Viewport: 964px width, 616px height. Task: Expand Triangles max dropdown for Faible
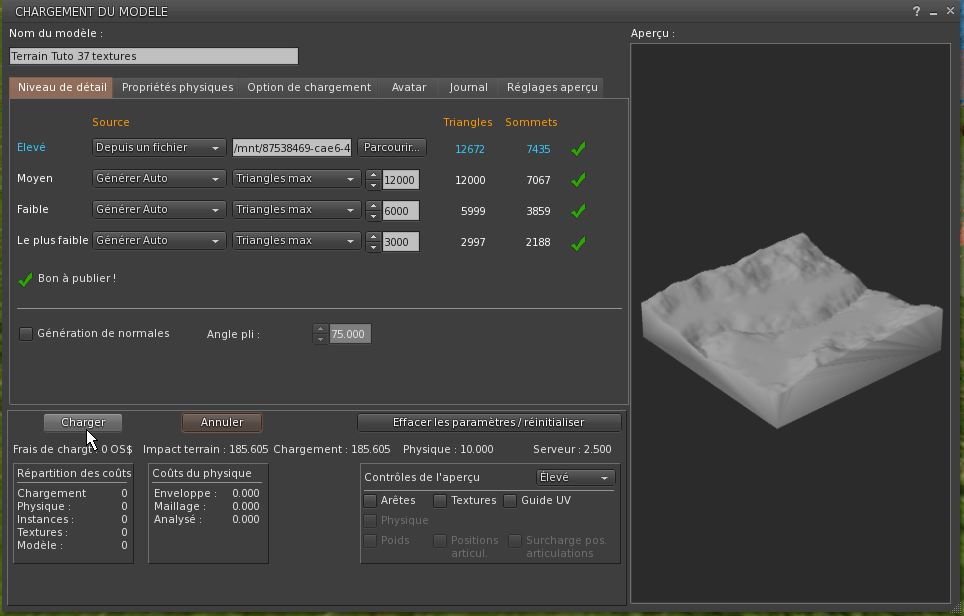tap(296, 210)
